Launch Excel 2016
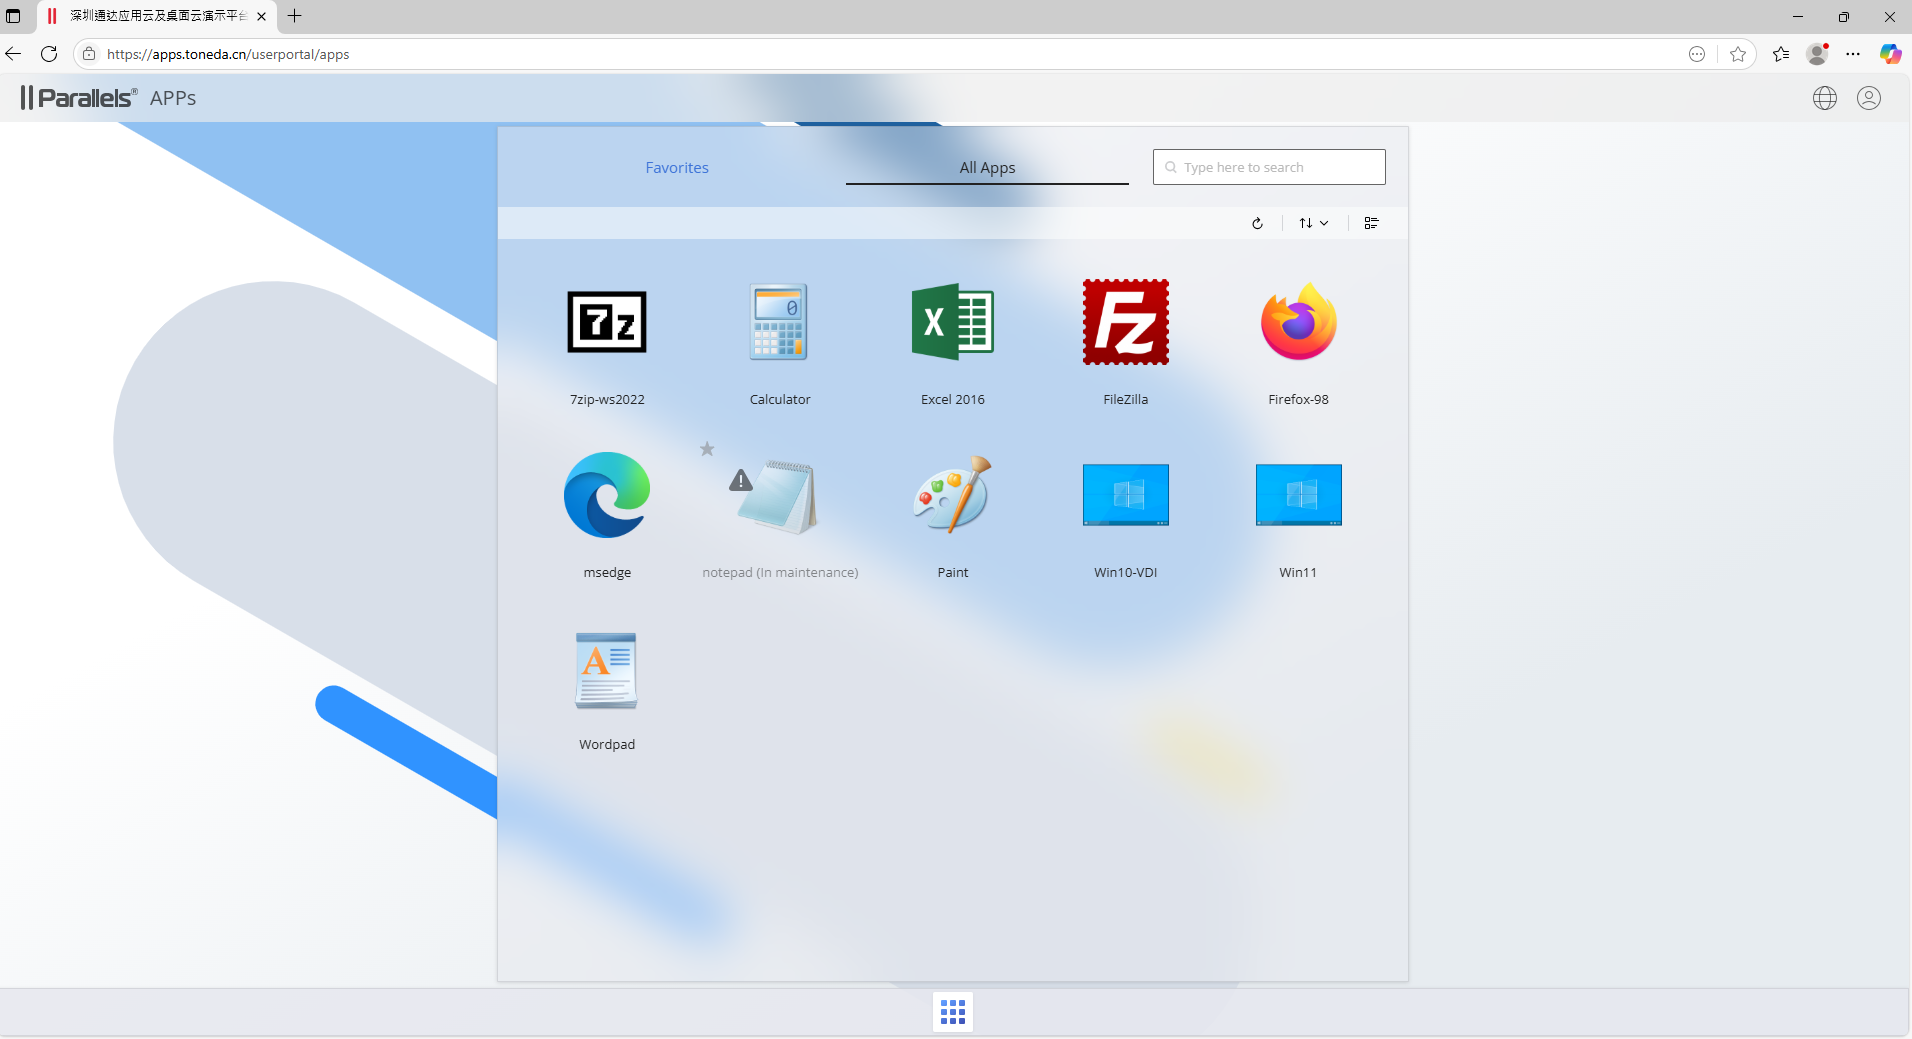 (952, 323)
